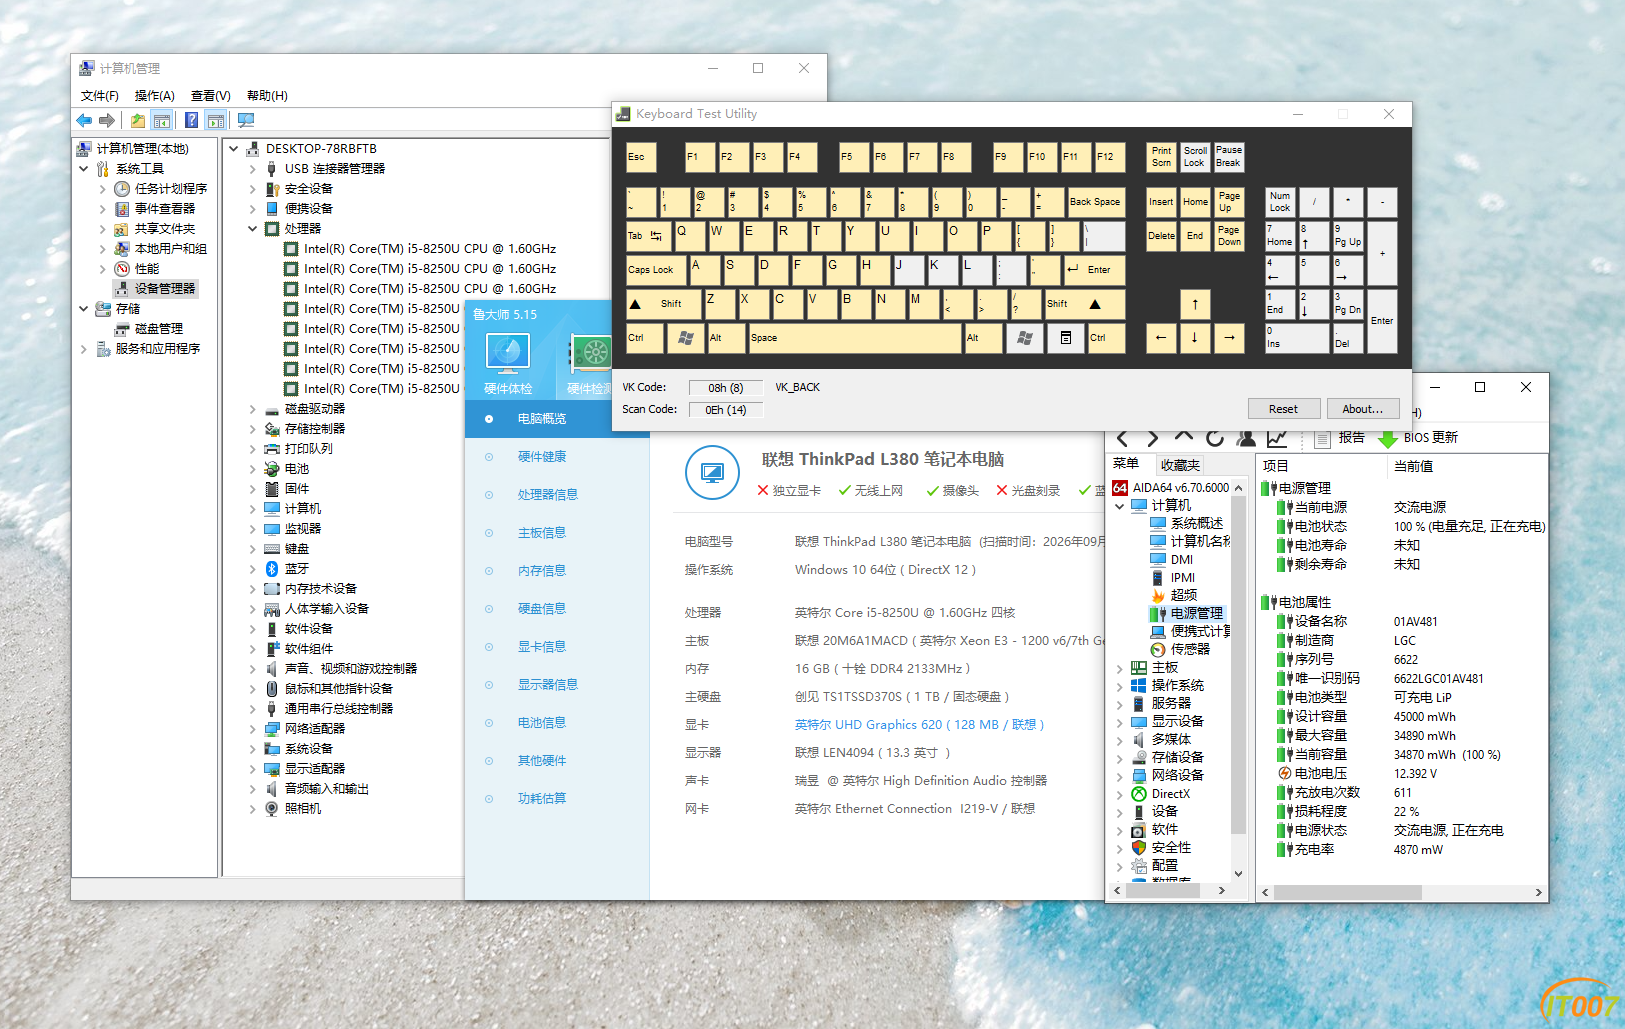Select 电脑概览 in 鲁大师 sidebar
Viewport: 1625px width, 1029px height.
coord(557,419)
